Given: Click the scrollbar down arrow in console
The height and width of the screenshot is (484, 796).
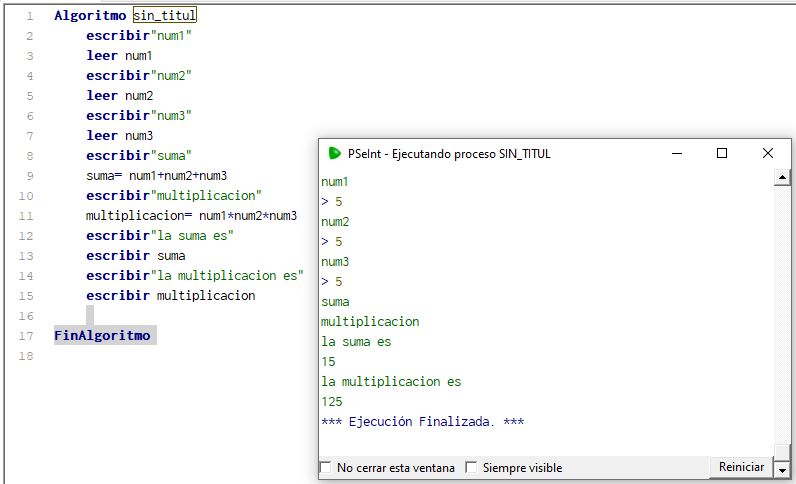Looking at the screenshot, I should [783, 468].
